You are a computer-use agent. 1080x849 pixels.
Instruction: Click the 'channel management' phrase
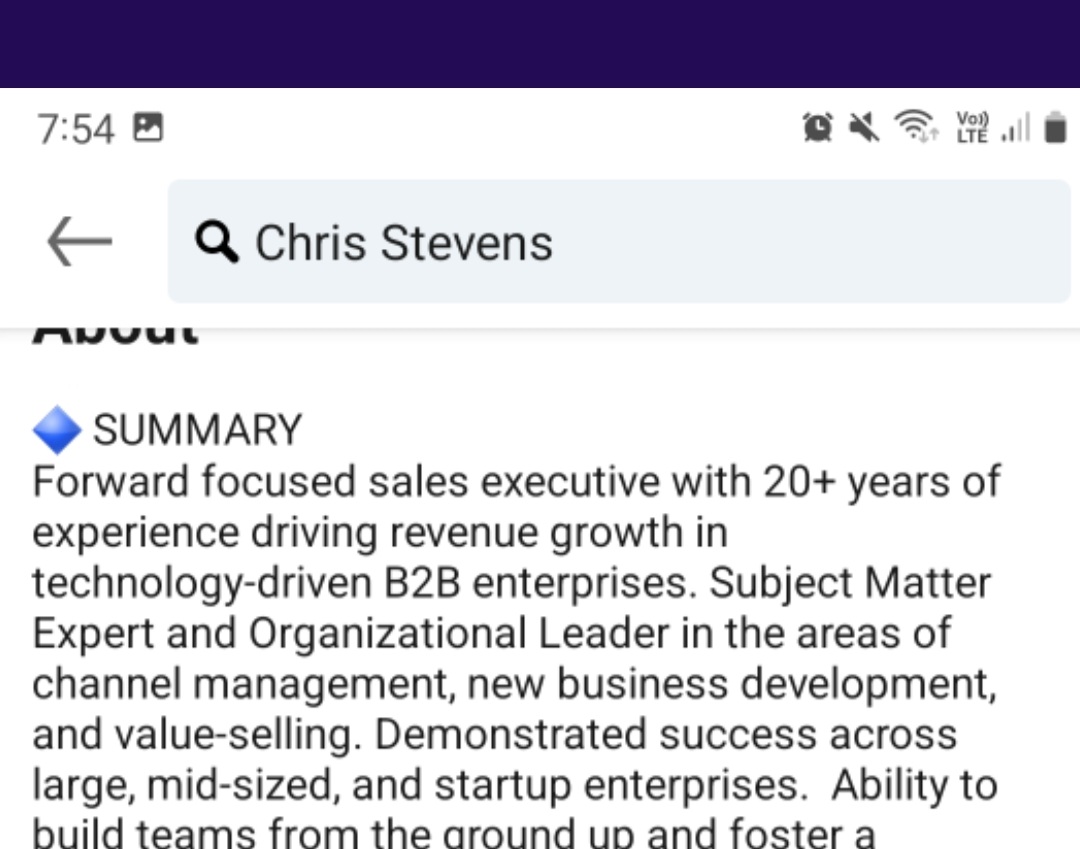tap(242, 684)
